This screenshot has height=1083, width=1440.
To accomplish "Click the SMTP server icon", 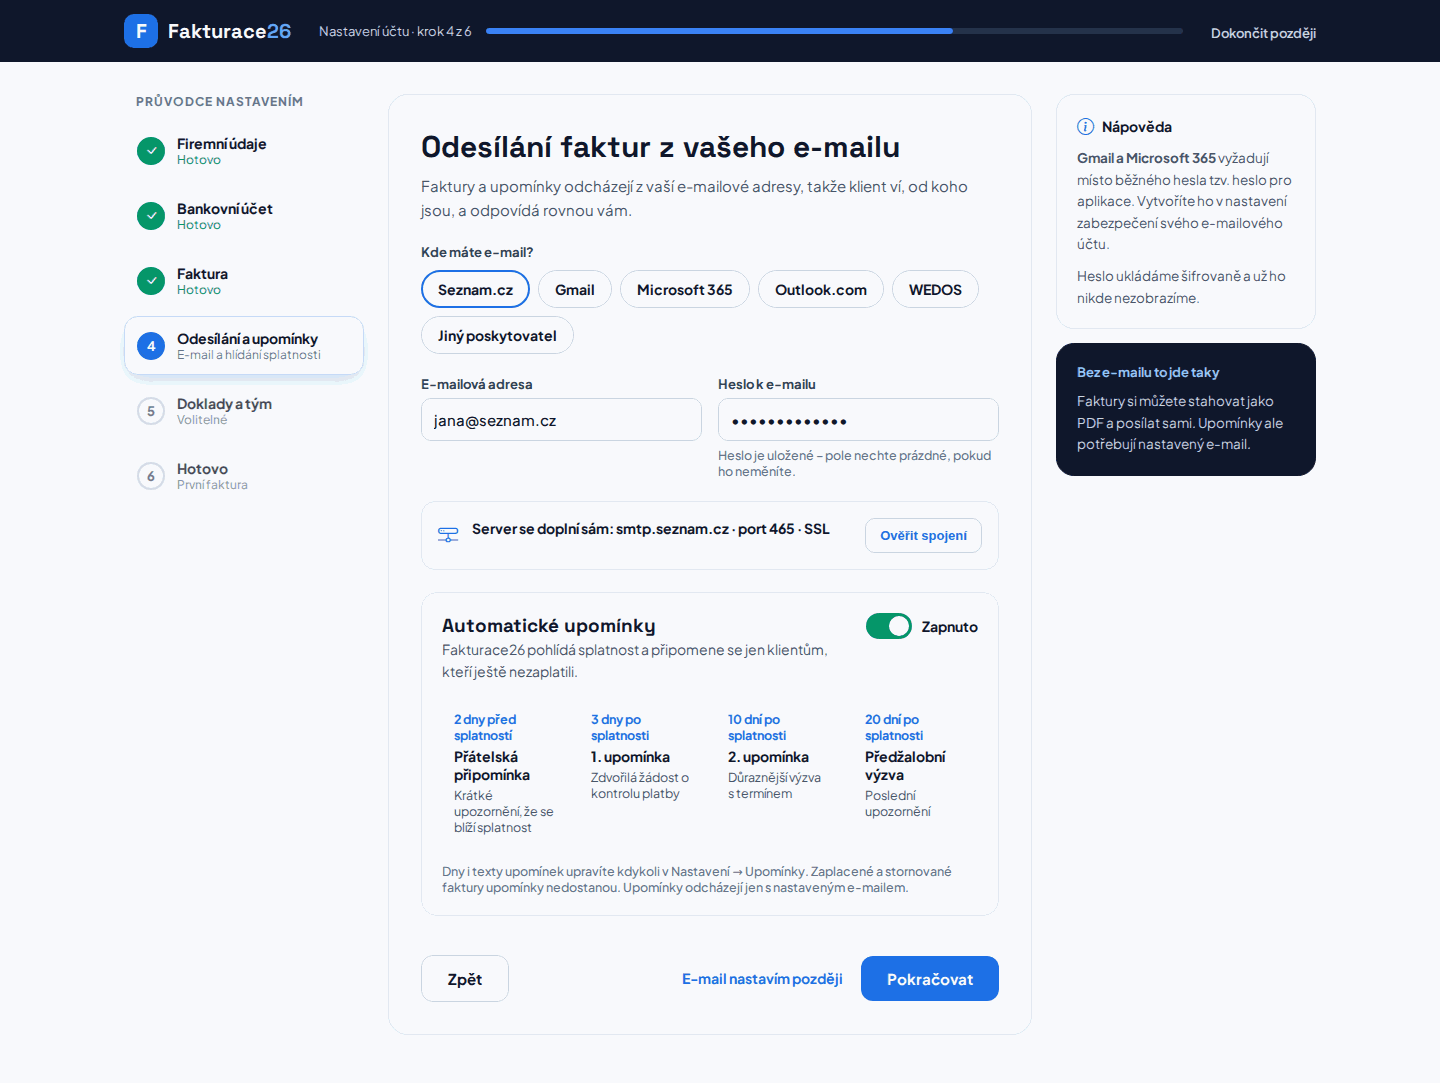I will coord(448,535).
